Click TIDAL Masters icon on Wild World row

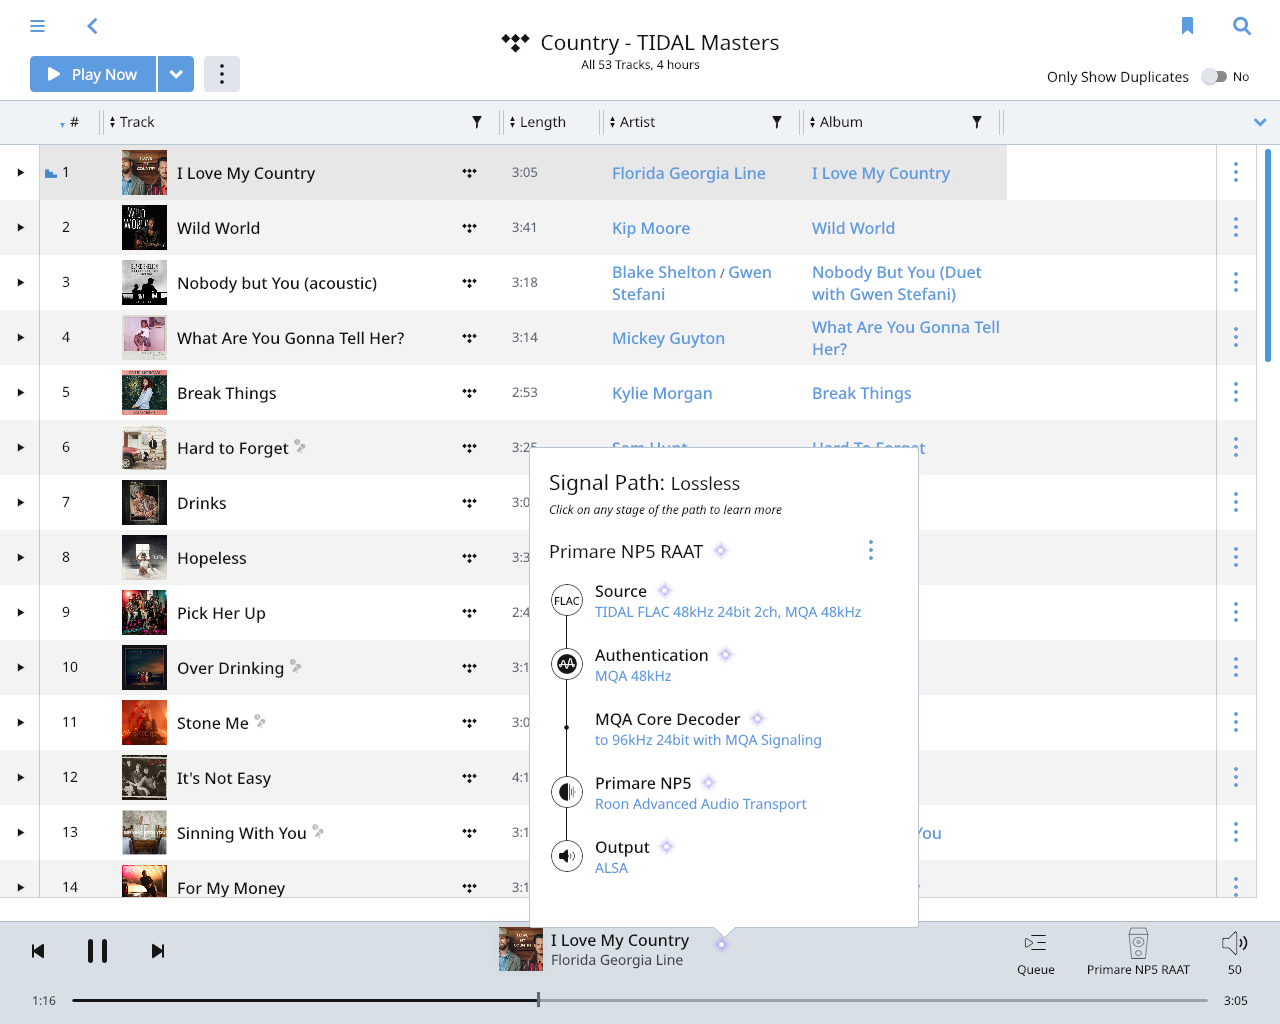[469, 227]
